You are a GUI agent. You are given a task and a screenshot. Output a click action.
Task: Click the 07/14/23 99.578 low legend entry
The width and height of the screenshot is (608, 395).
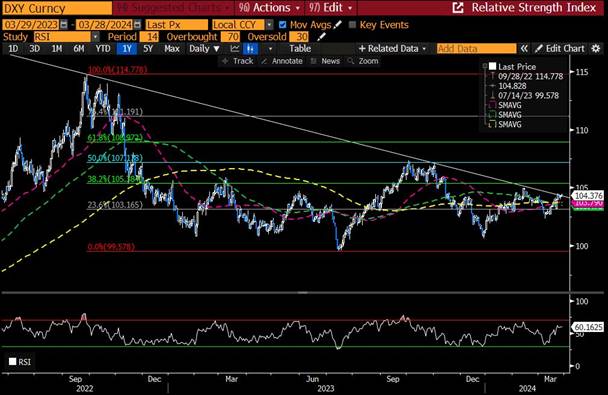click(528, 96)
